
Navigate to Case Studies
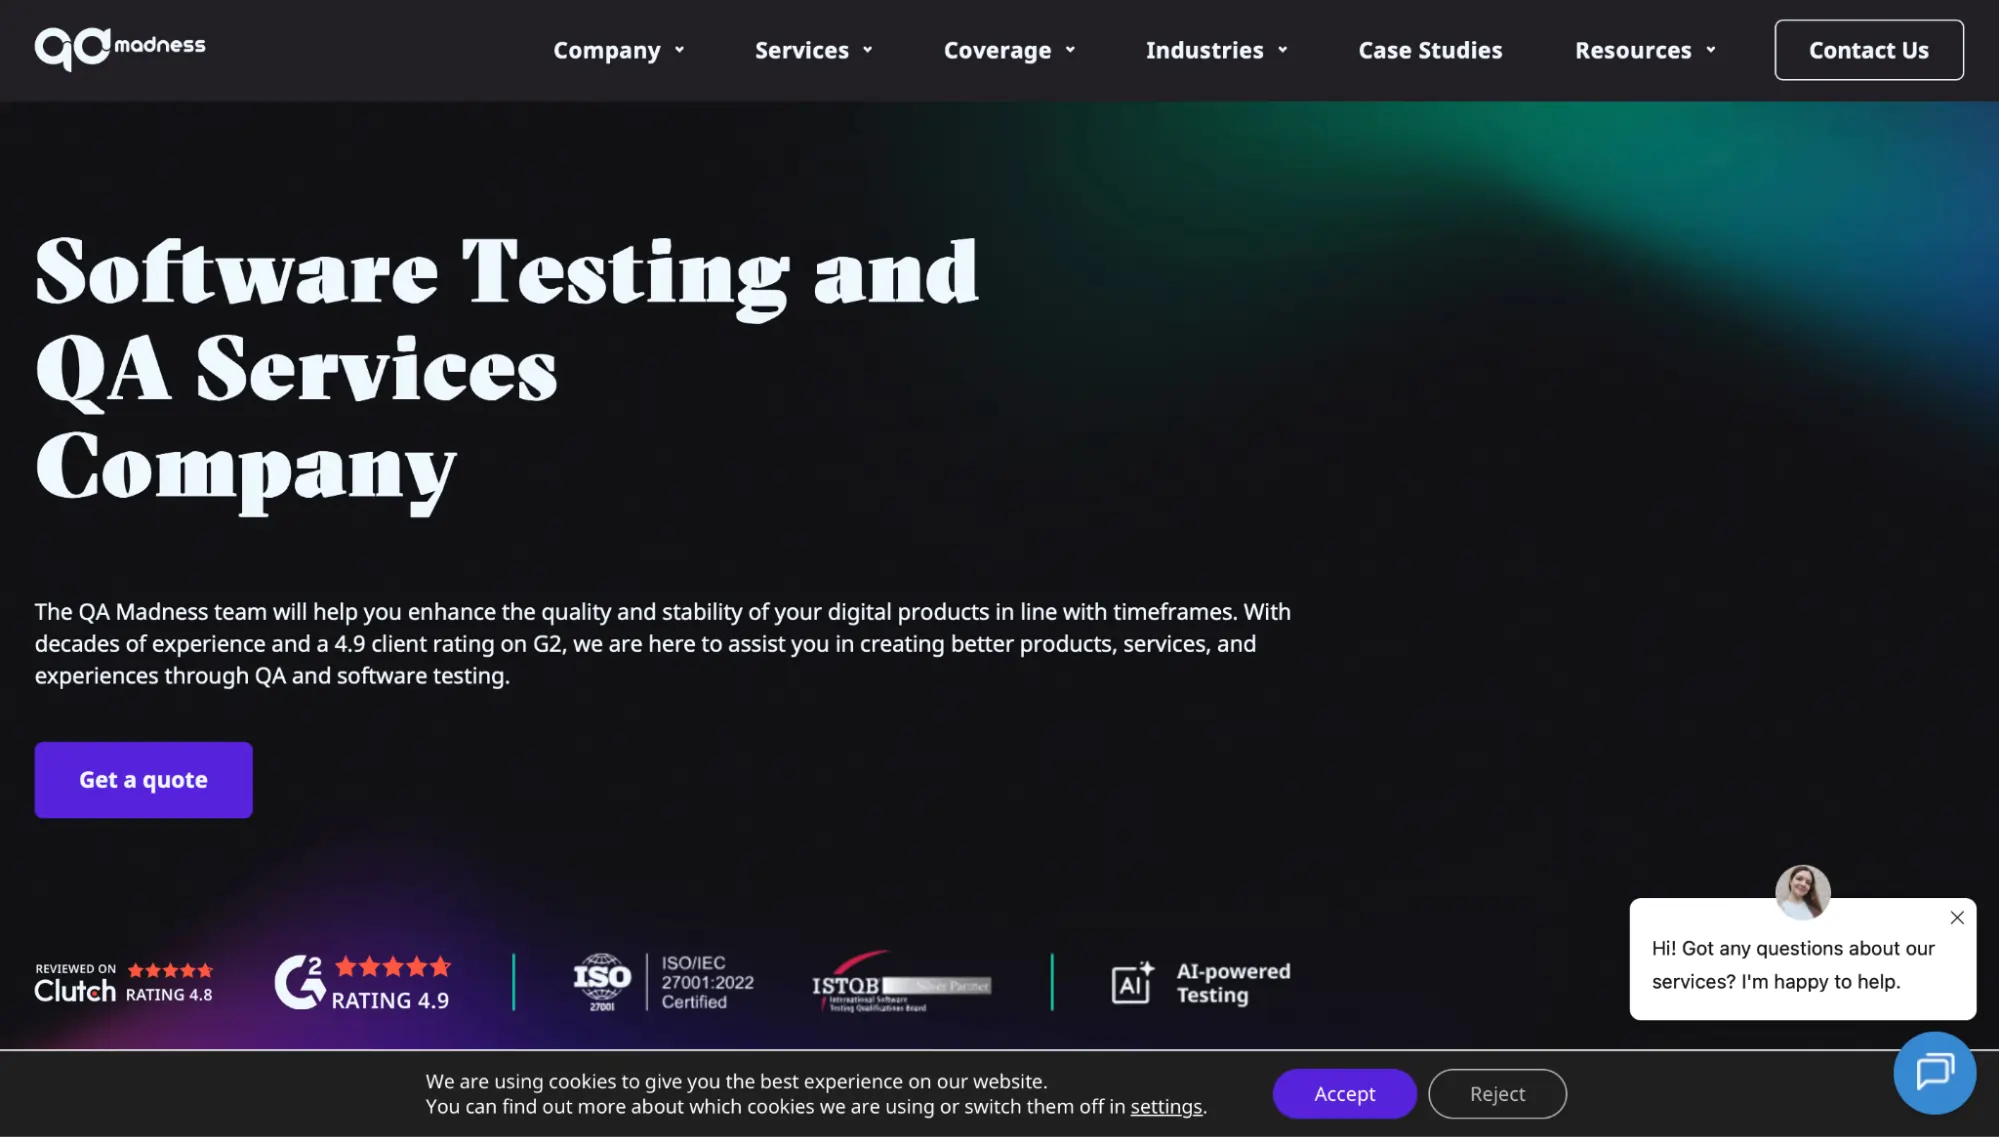1429,50
